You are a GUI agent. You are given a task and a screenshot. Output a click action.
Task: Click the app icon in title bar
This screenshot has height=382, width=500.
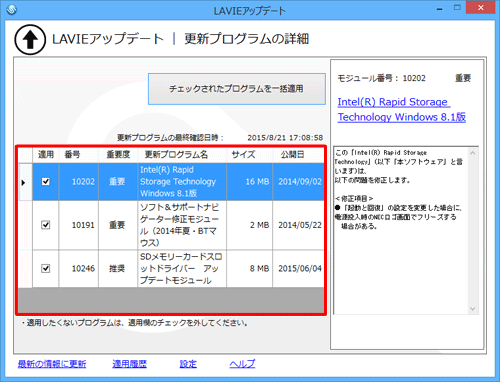12,9
